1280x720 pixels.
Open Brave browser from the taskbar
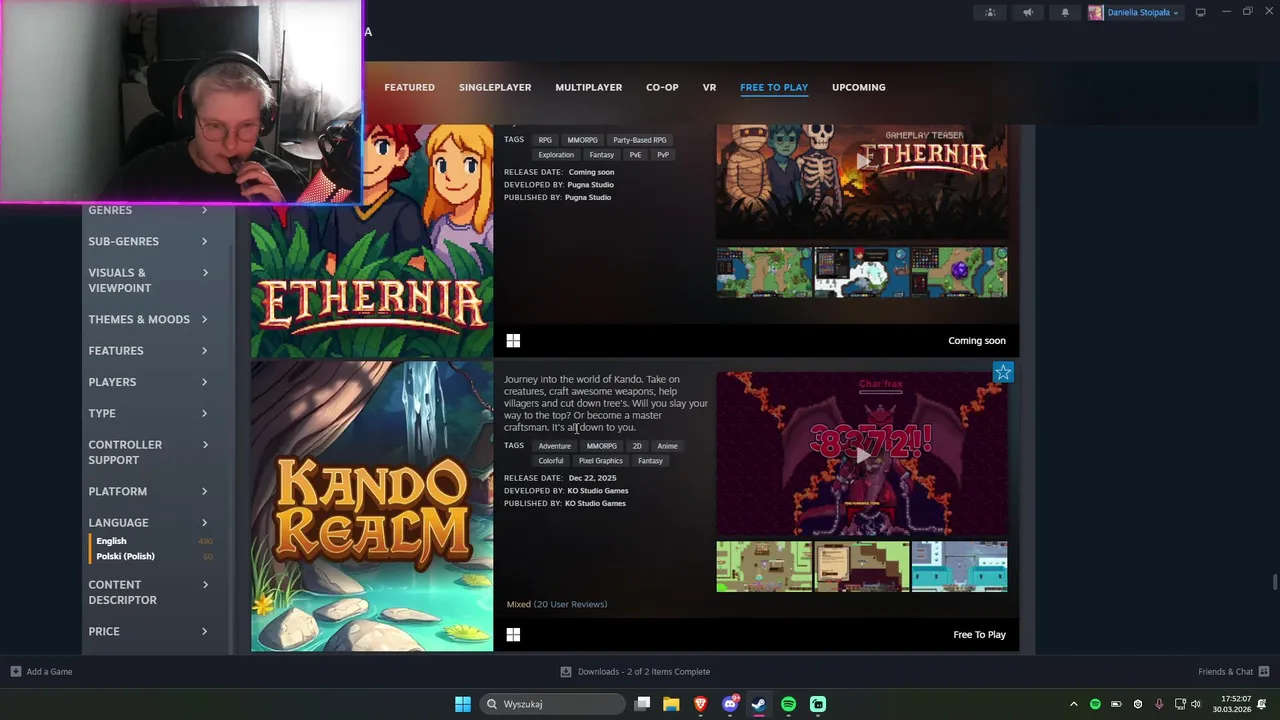point(700,704)
